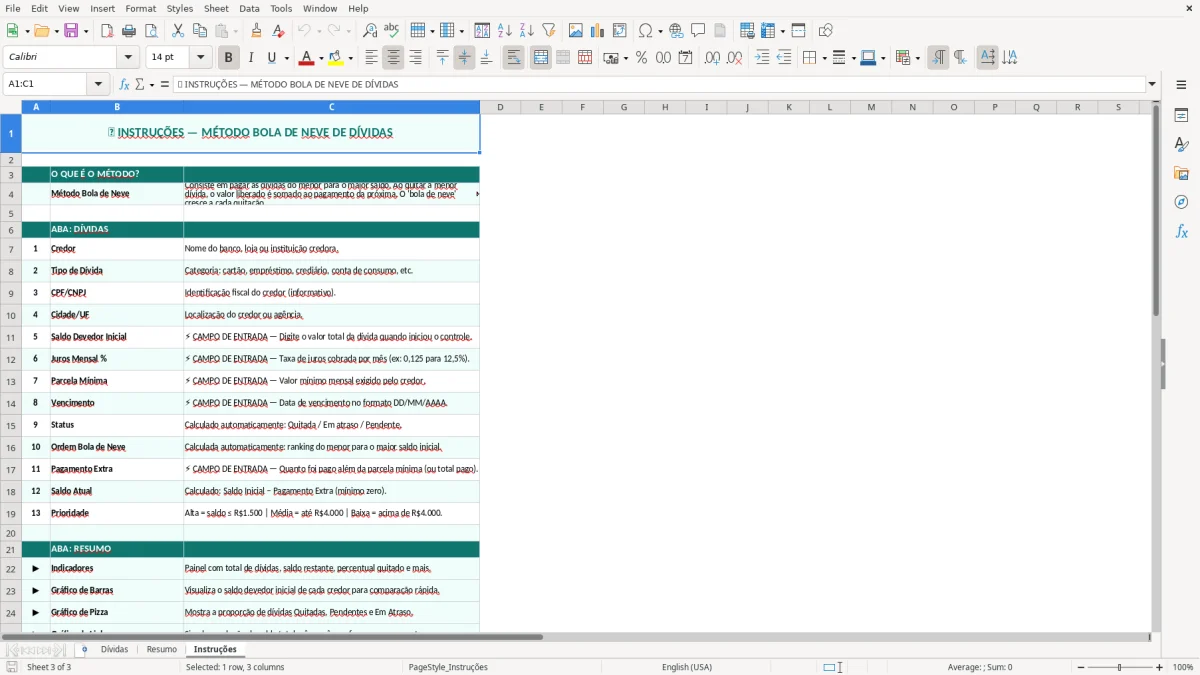This screenshot has height=675, width=1200.
Task: Click the Undo arrow icon
Action: (304, 31)
